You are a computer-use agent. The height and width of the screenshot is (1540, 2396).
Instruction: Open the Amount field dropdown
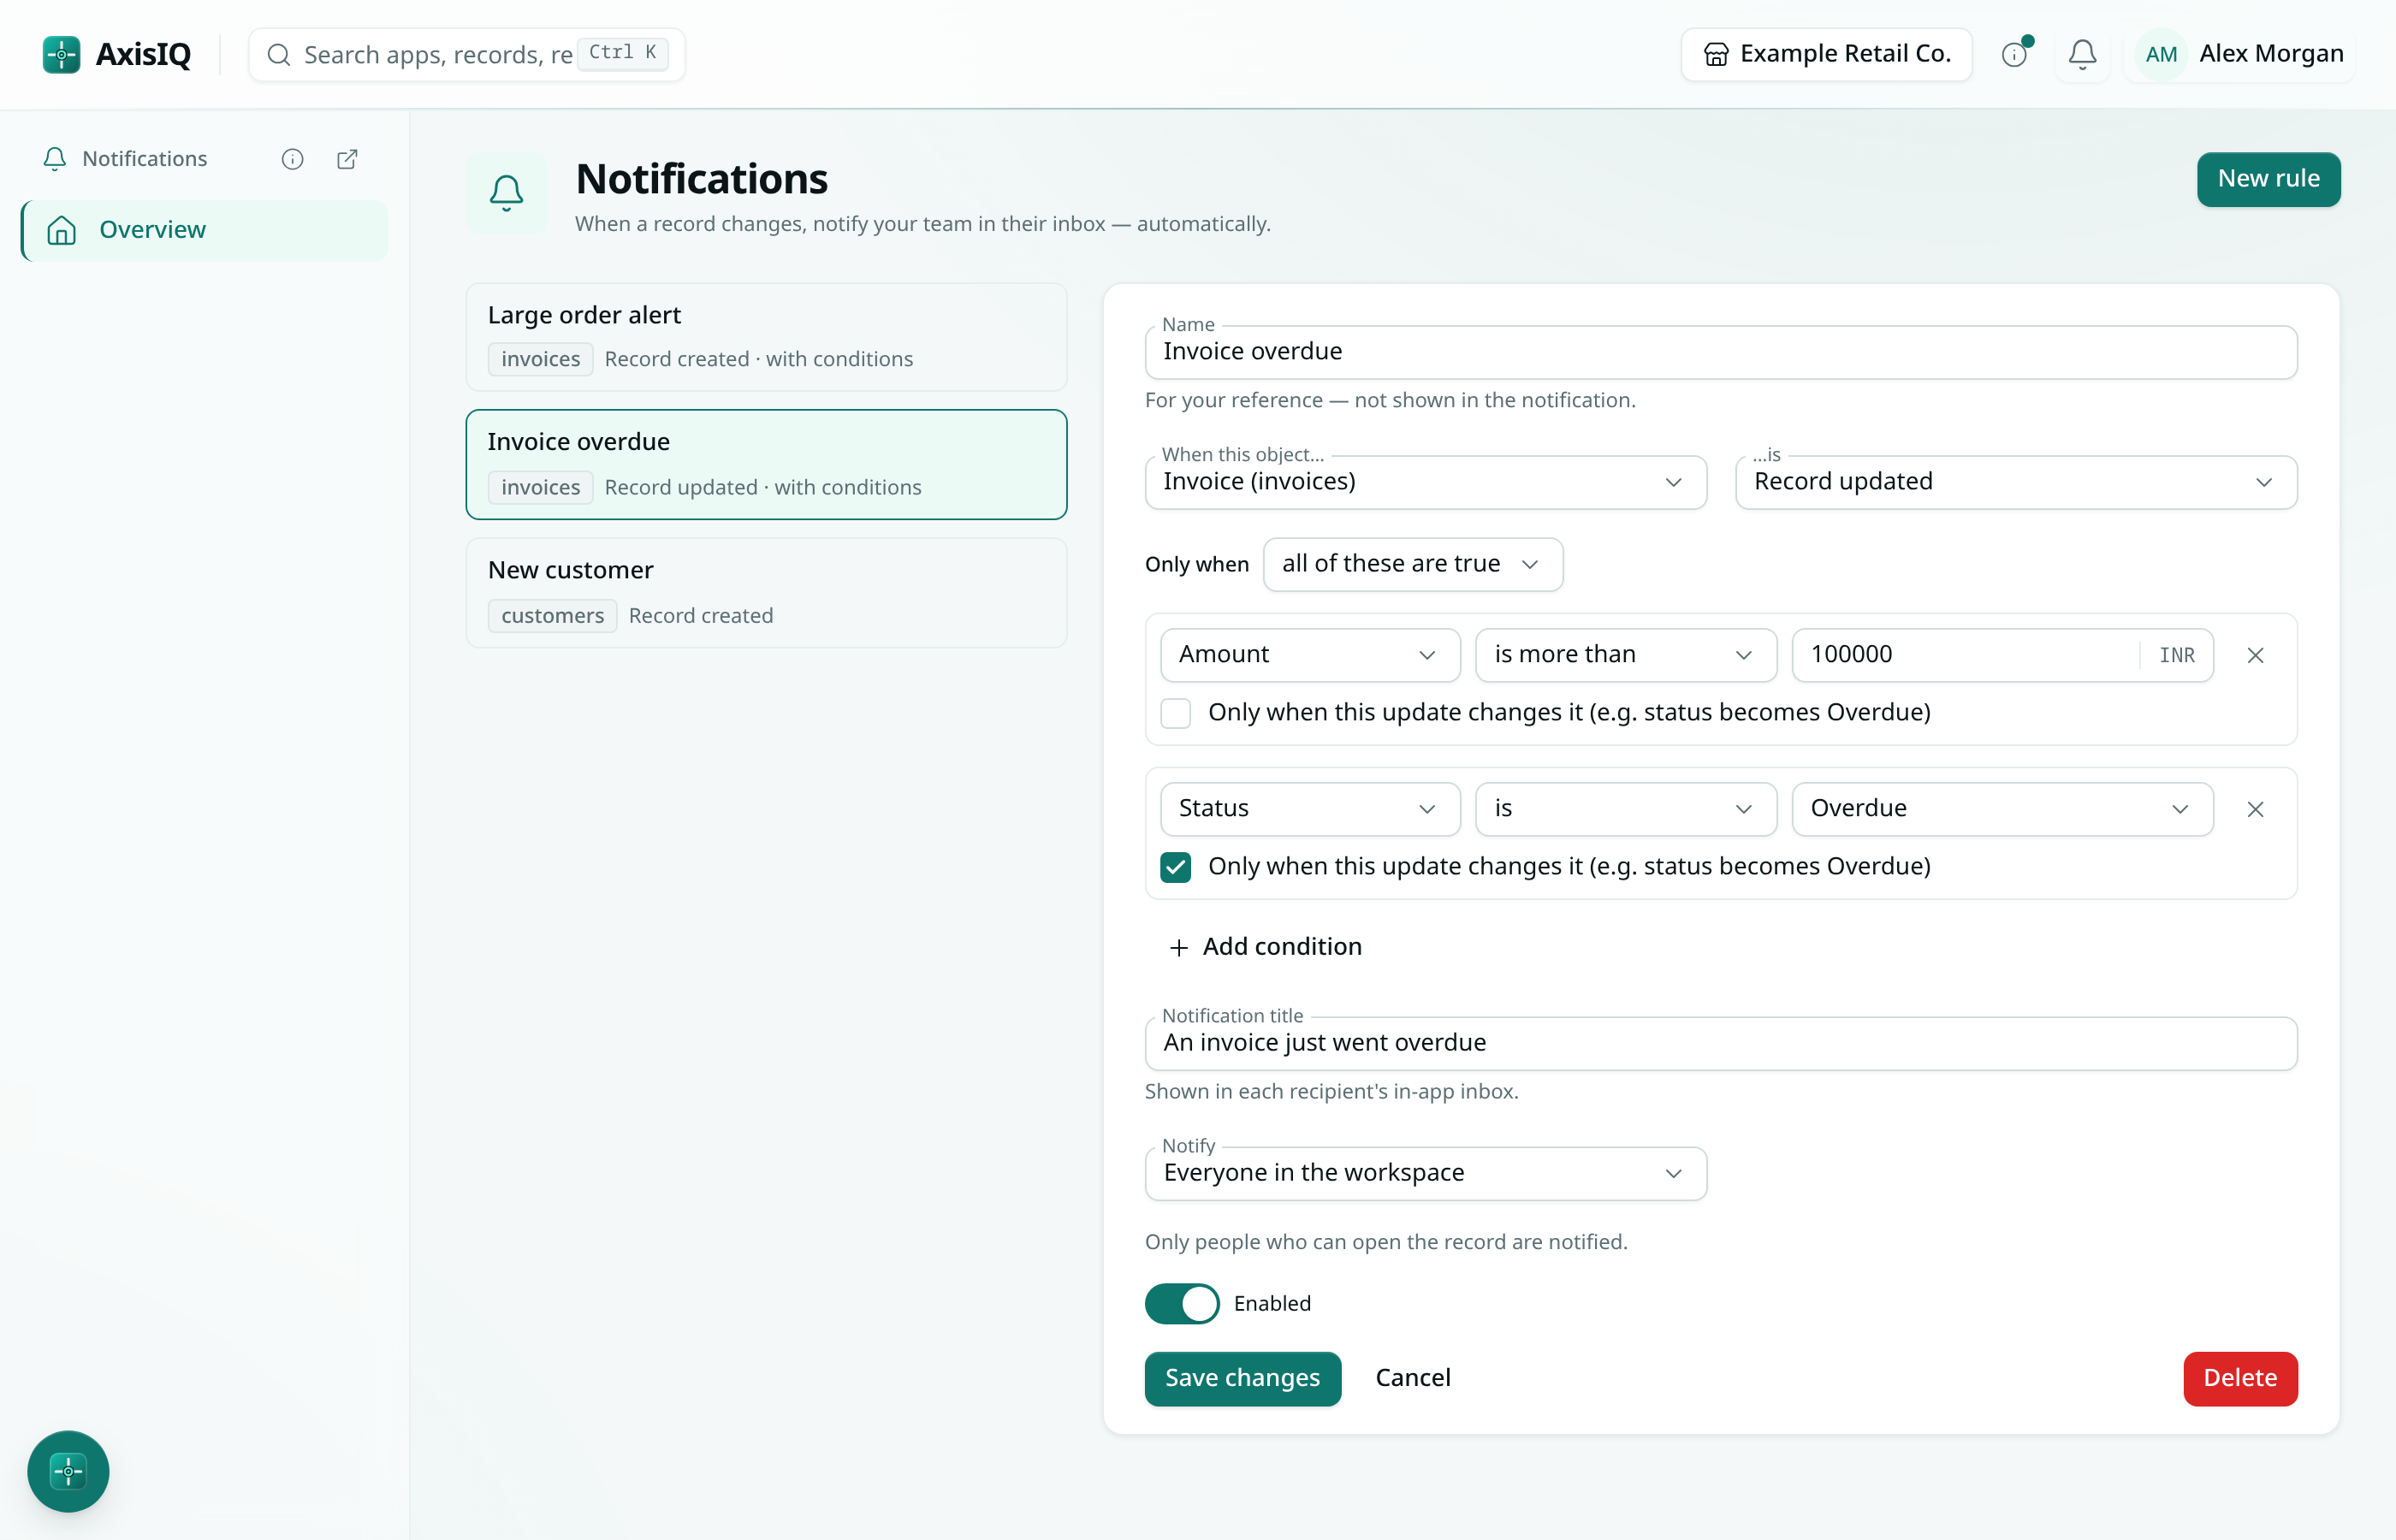(x=1310, y=655)
